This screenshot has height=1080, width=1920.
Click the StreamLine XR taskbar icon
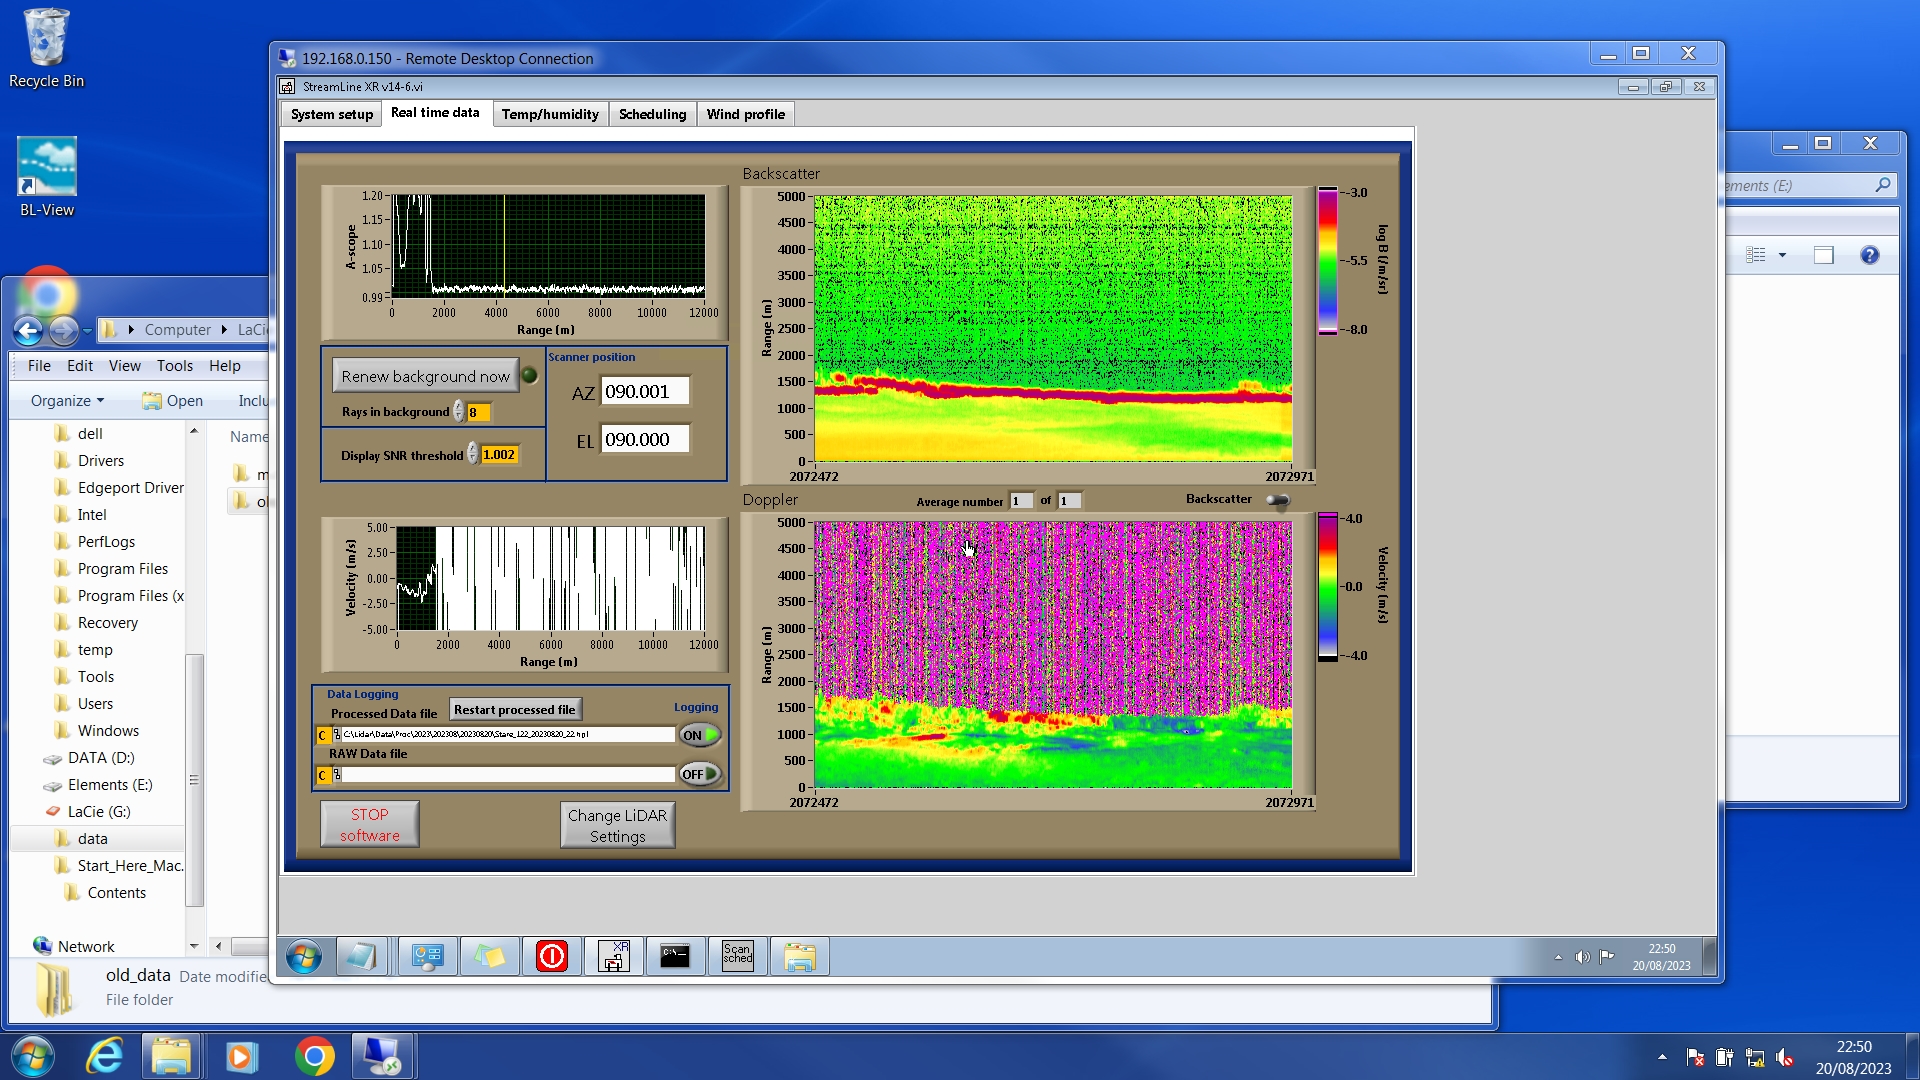(x=613, y=957)
